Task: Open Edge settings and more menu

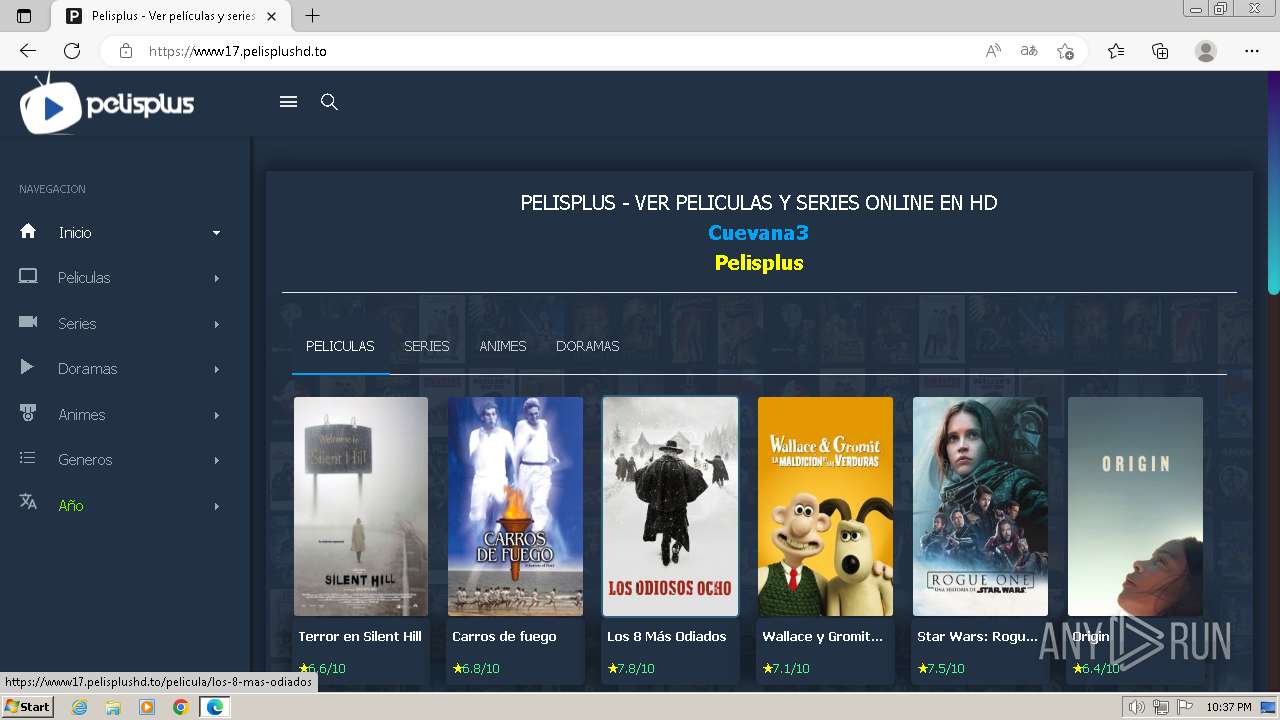Action: point(1252,51)
